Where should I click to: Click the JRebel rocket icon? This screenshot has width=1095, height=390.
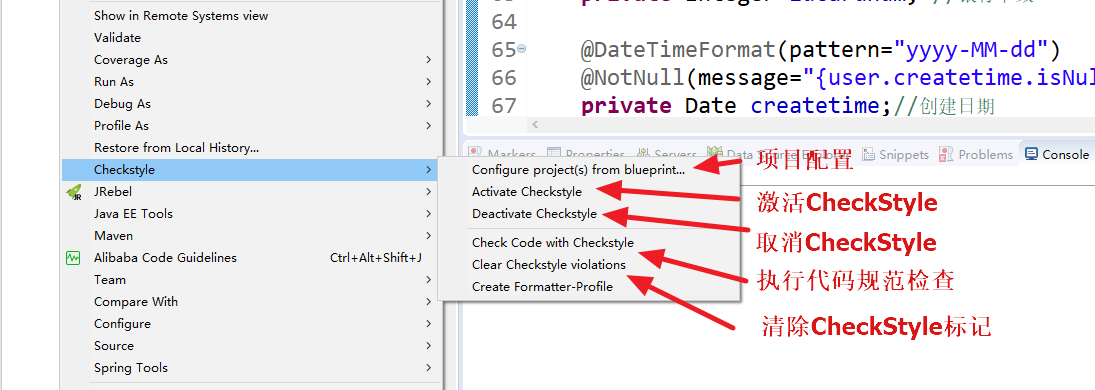click(74, 192)
